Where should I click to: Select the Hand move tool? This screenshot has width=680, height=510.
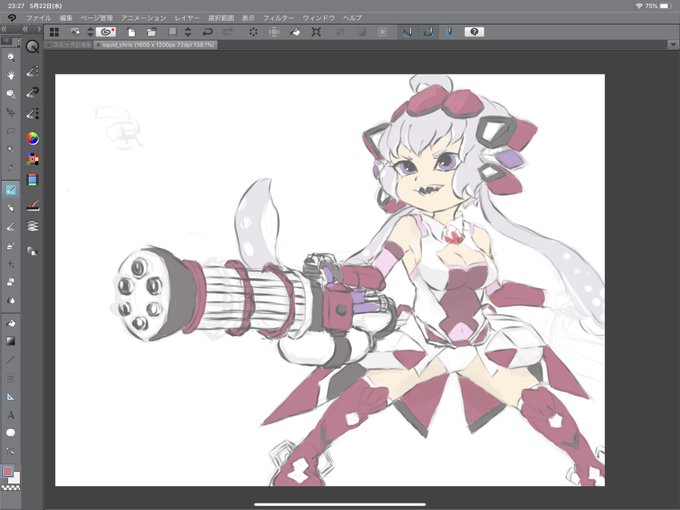point(11,75)
